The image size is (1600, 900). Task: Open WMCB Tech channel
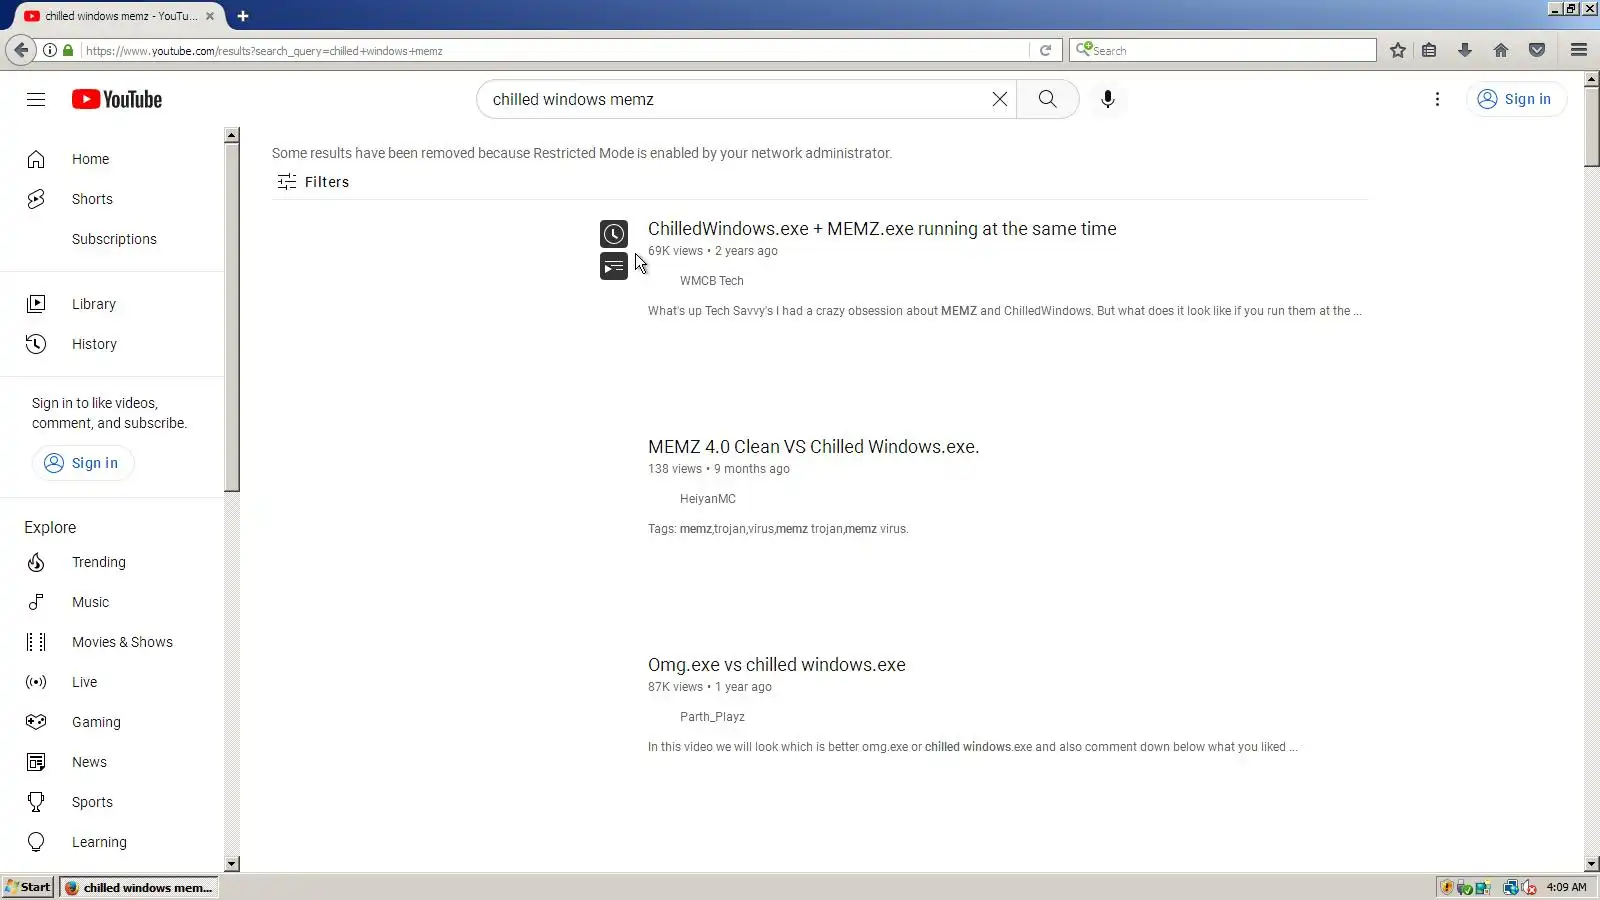point(712,281)
